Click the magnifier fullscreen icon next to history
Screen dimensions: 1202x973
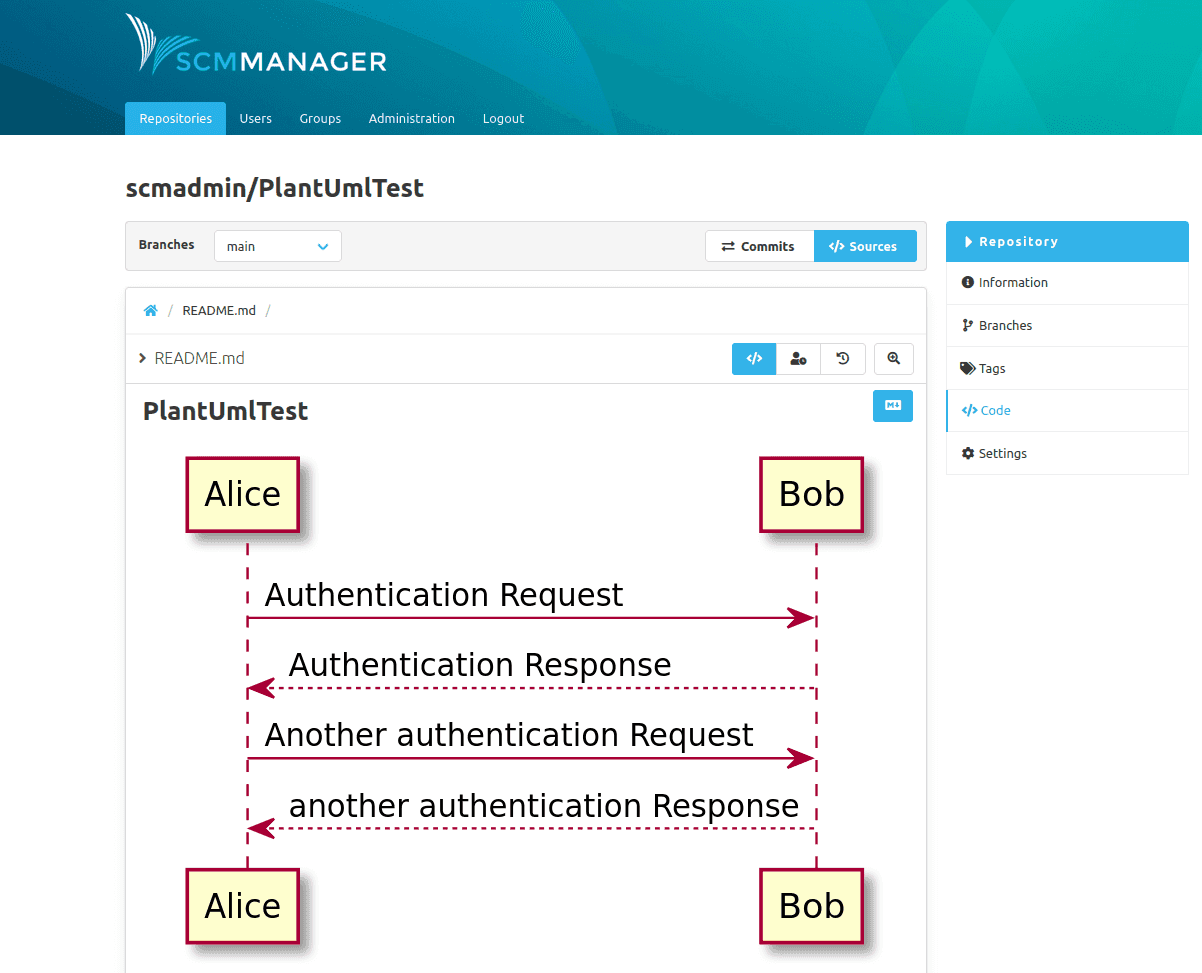[893, 358]
